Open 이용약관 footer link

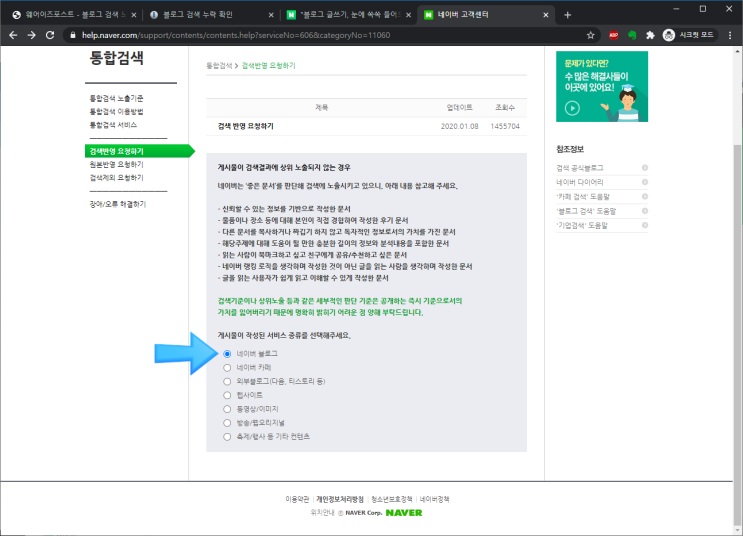(x=297, y=499)
